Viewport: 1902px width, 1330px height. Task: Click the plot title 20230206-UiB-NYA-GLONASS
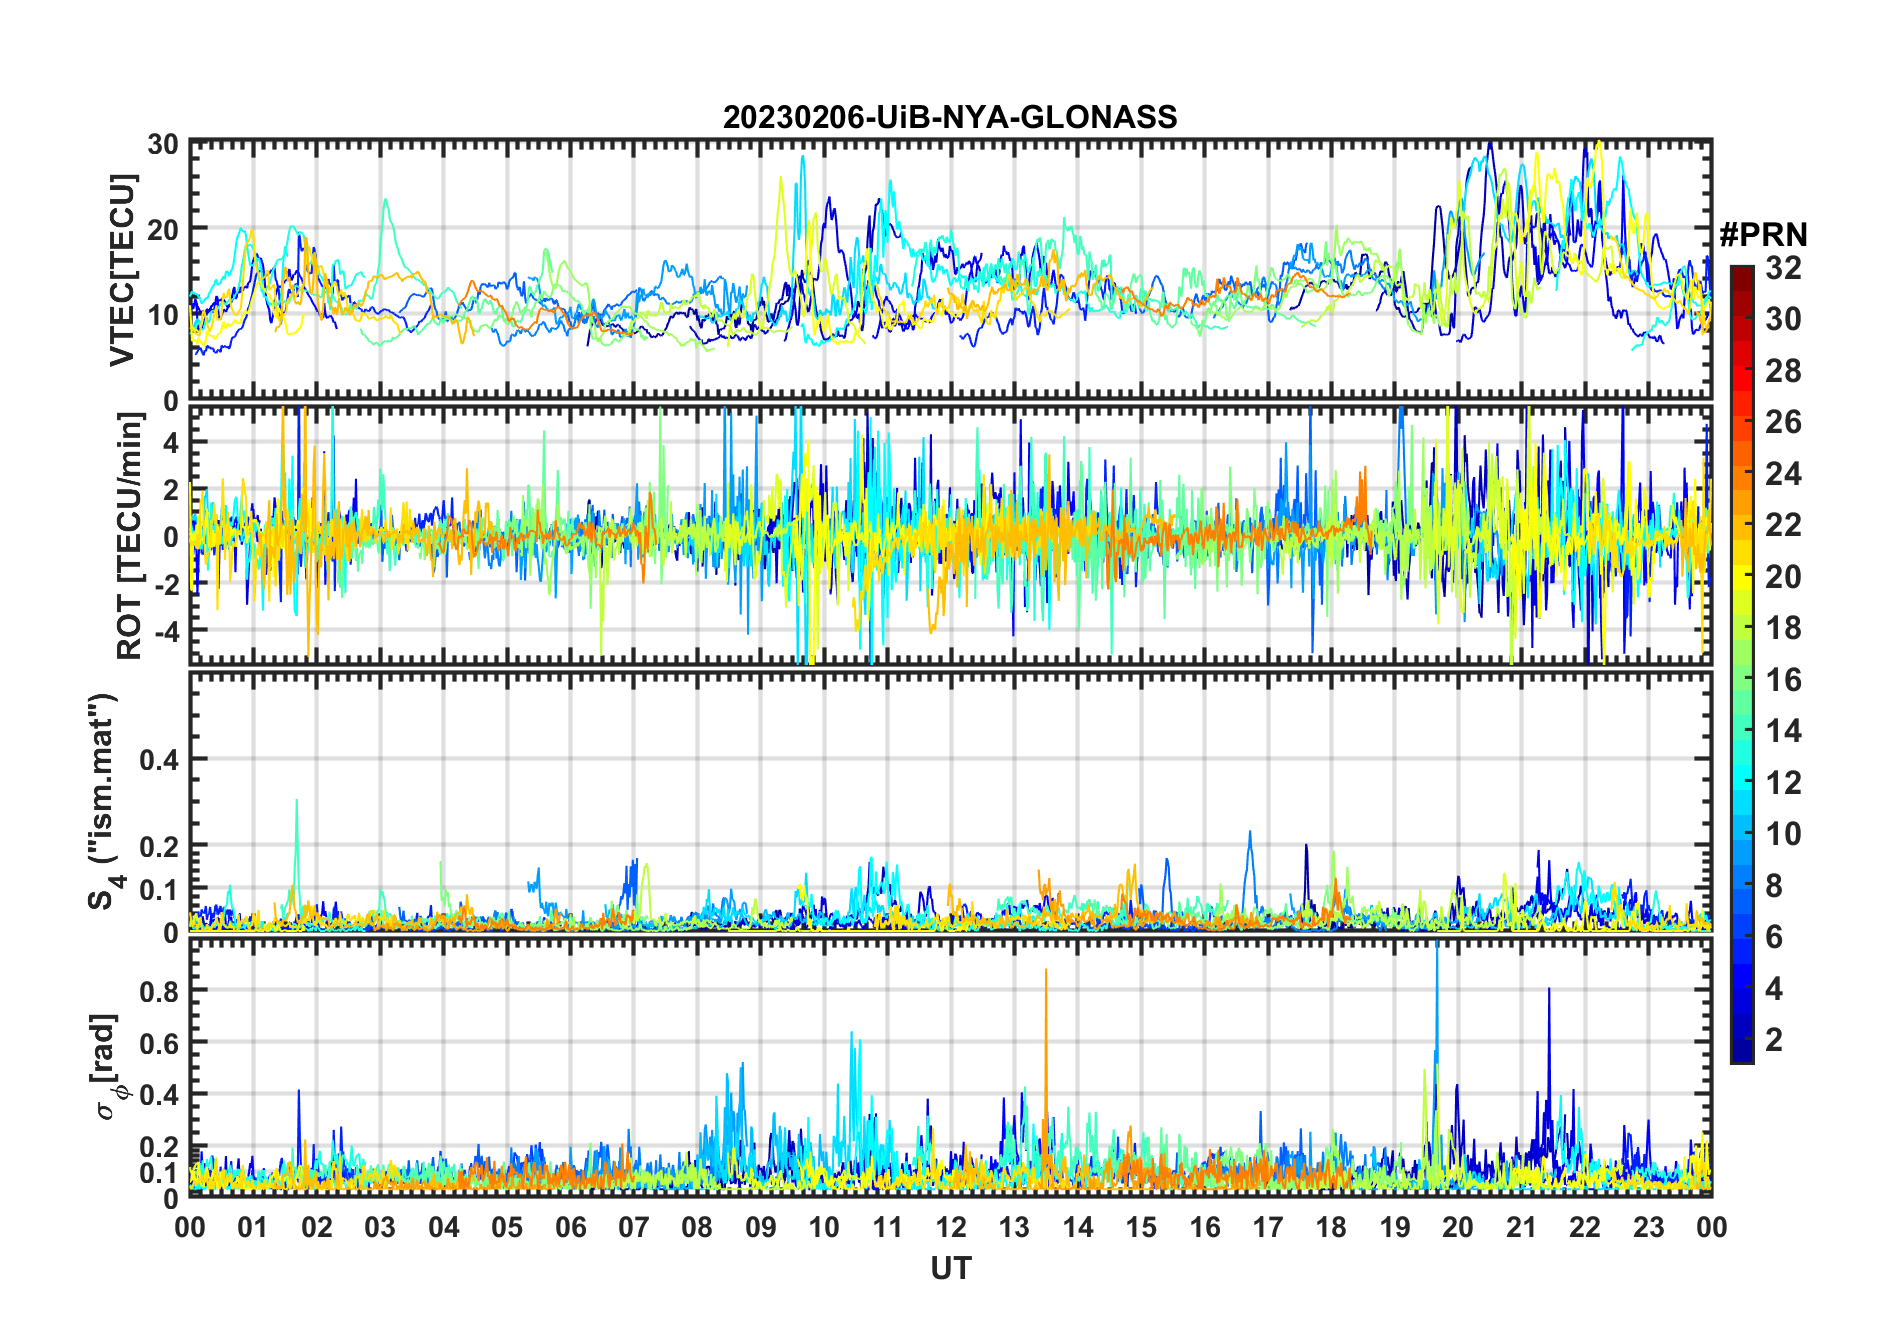click(950, 117)
